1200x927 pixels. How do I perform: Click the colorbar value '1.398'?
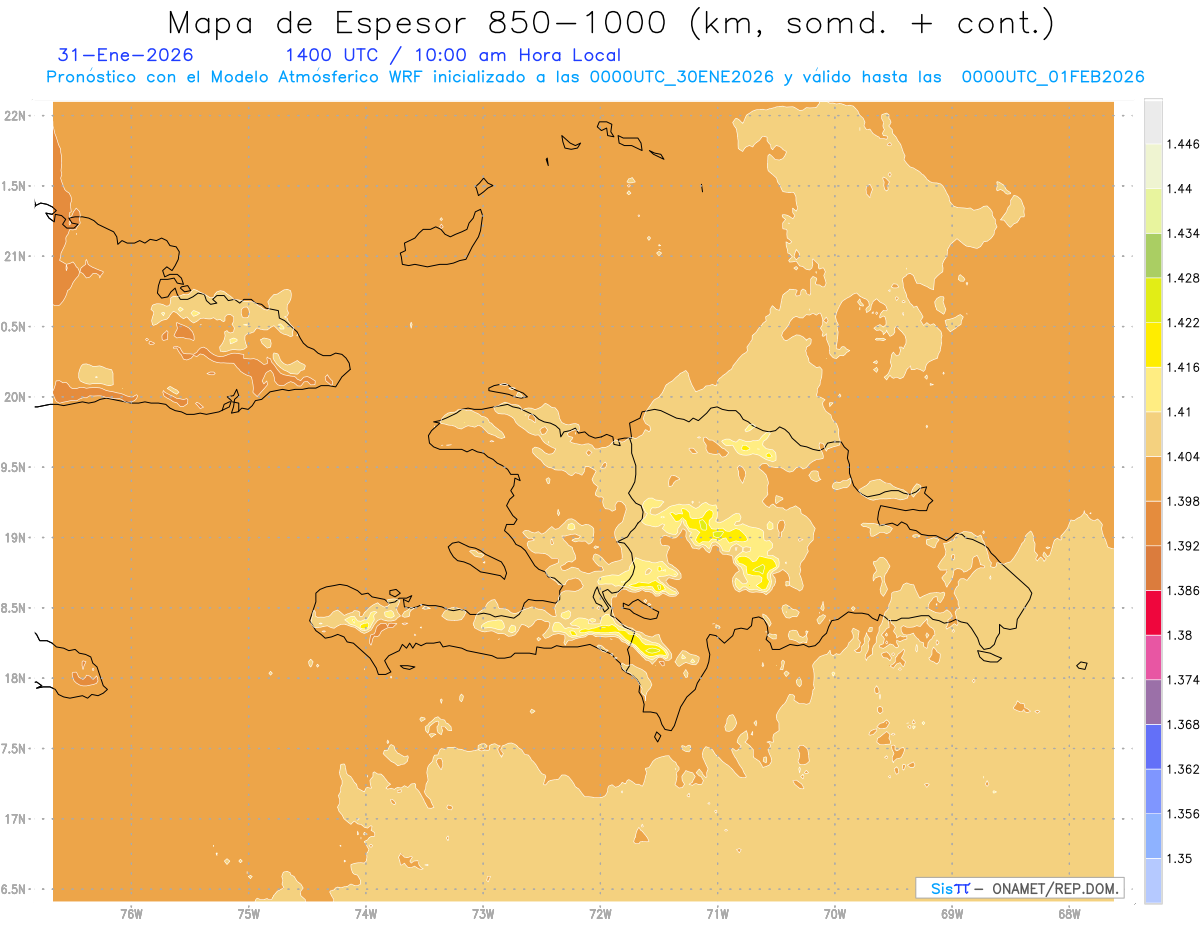[1184, 501]
